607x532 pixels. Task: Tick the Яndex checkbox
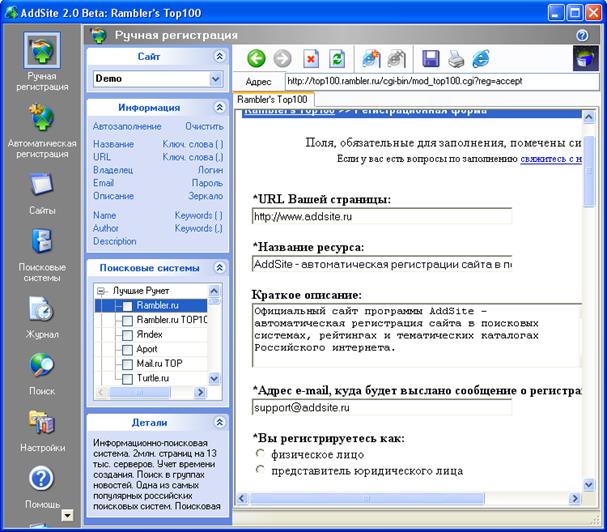(x=127, y=335)
